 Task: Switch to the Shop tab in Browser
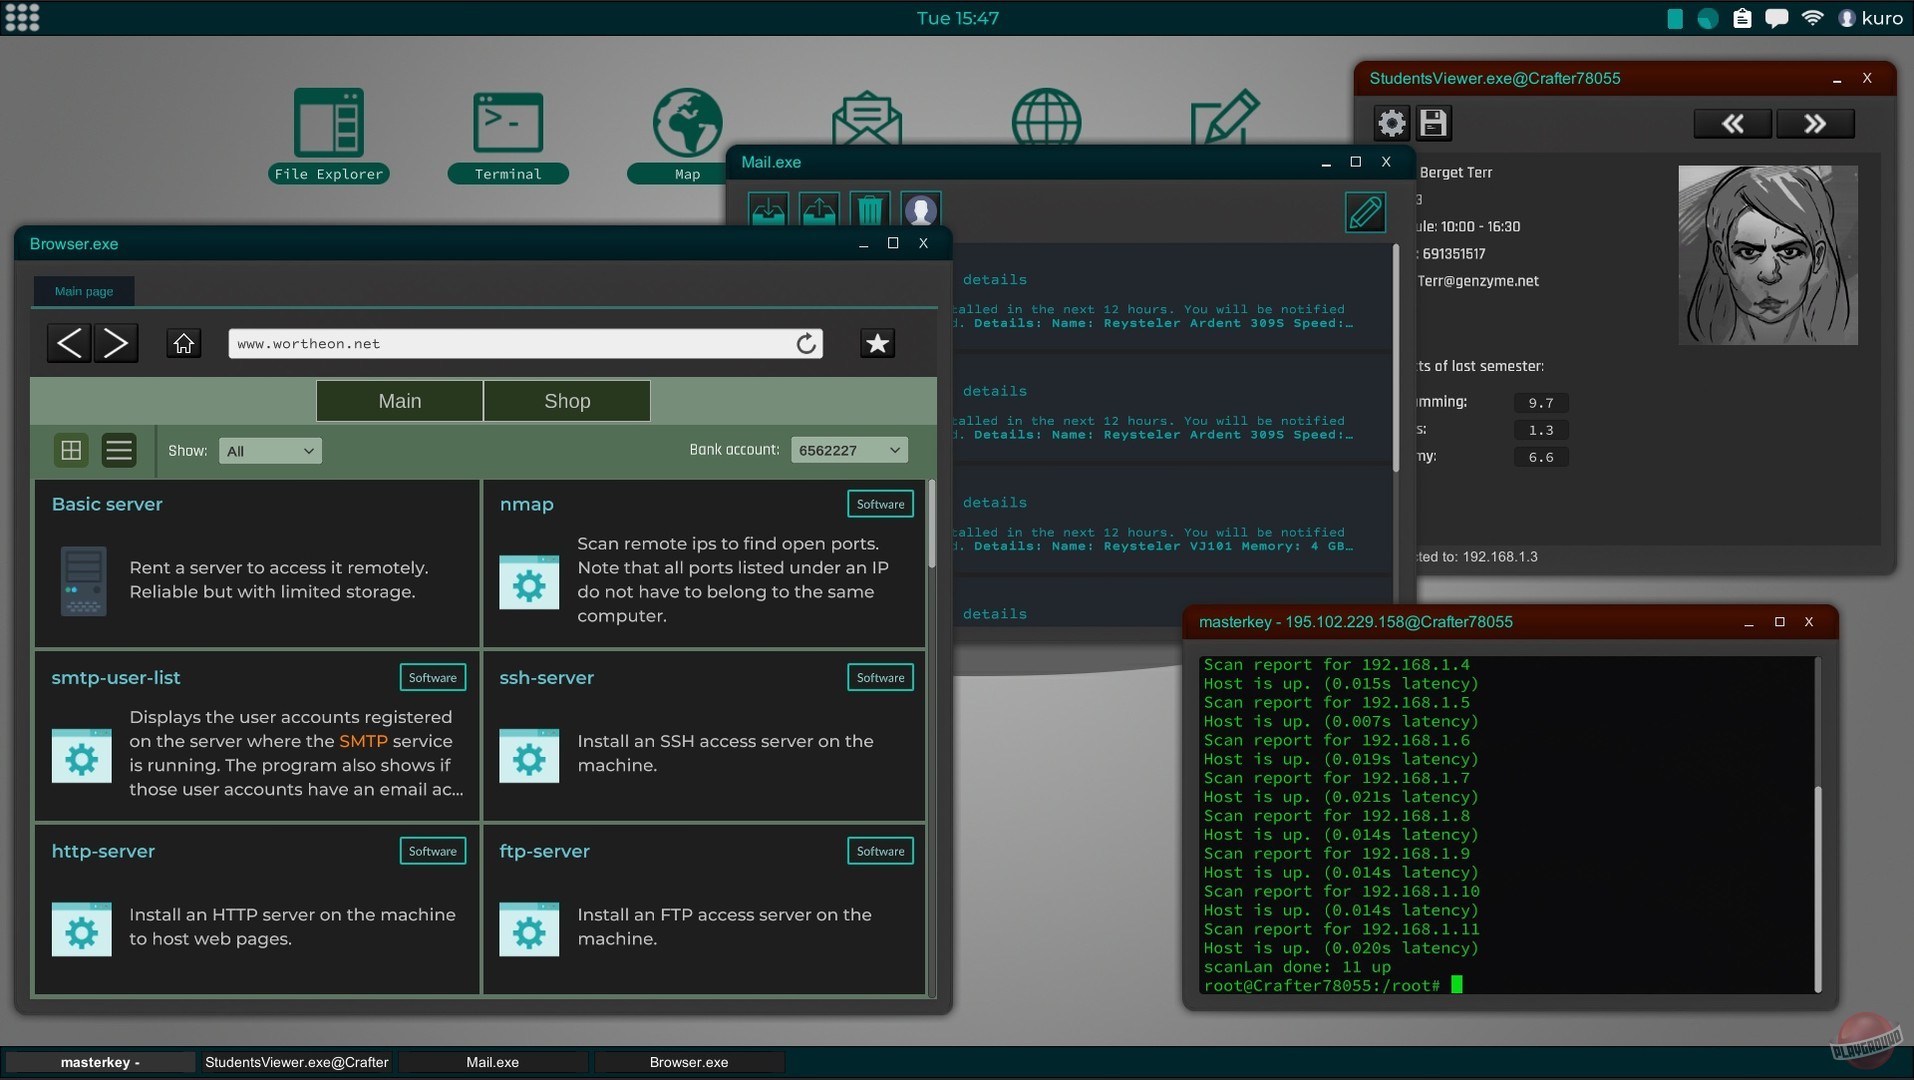566,400
